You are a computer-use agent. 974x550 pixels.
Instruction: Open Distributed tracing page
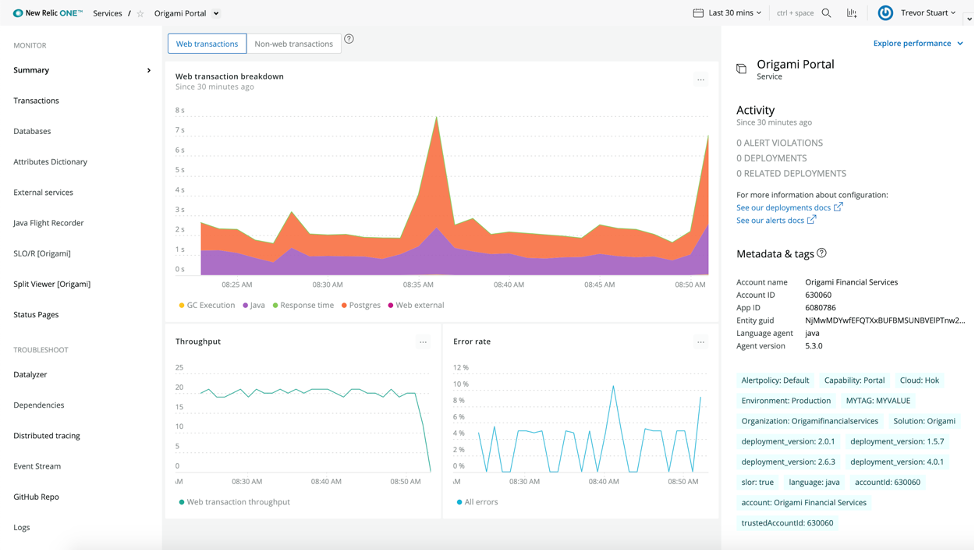coord(47,436)
